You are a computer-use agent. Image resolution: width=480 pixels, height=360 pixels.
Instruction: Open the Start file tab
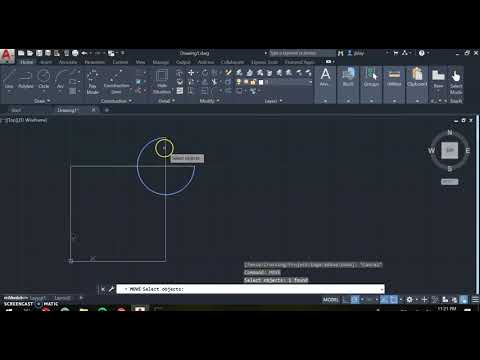pyautogui.click(x=16, y=110)
